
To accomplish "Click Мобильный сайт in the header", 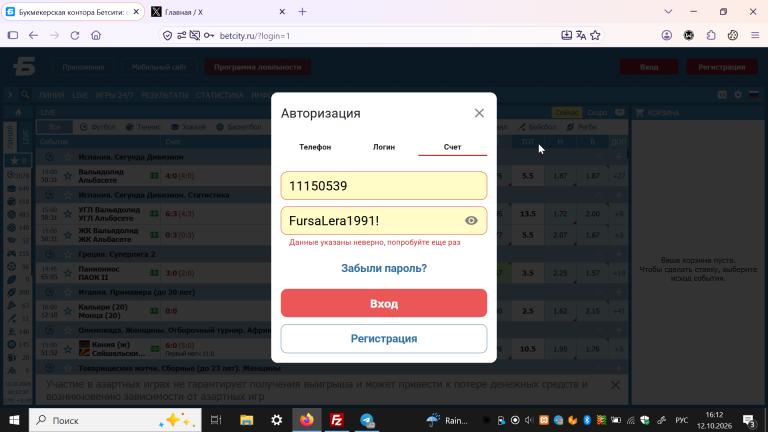I will click(x=159, y=67).
